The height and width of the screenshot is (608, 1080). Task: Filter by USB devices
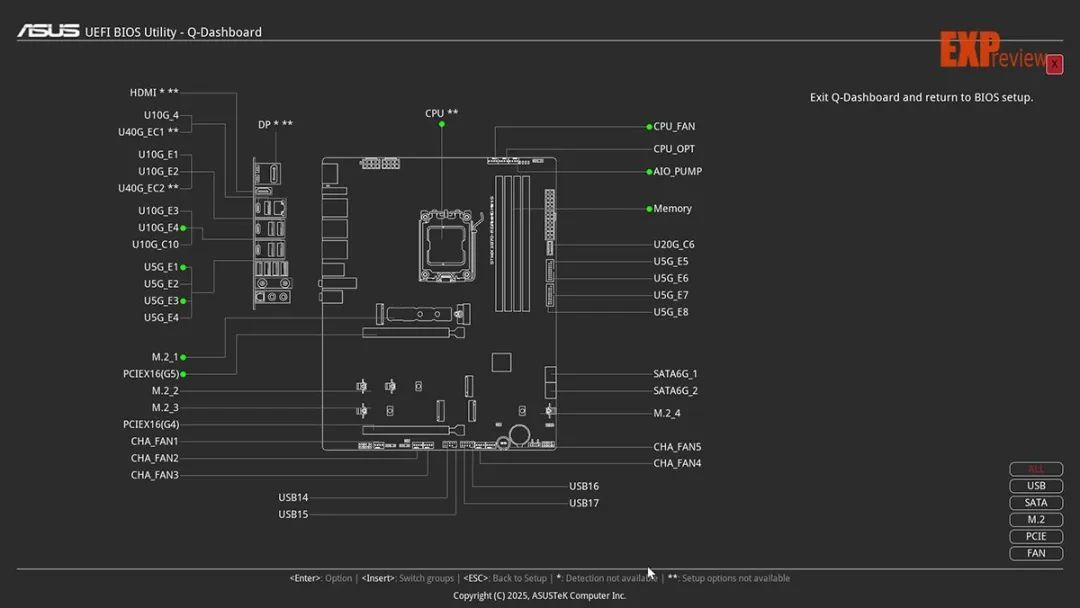(1036, 485)
